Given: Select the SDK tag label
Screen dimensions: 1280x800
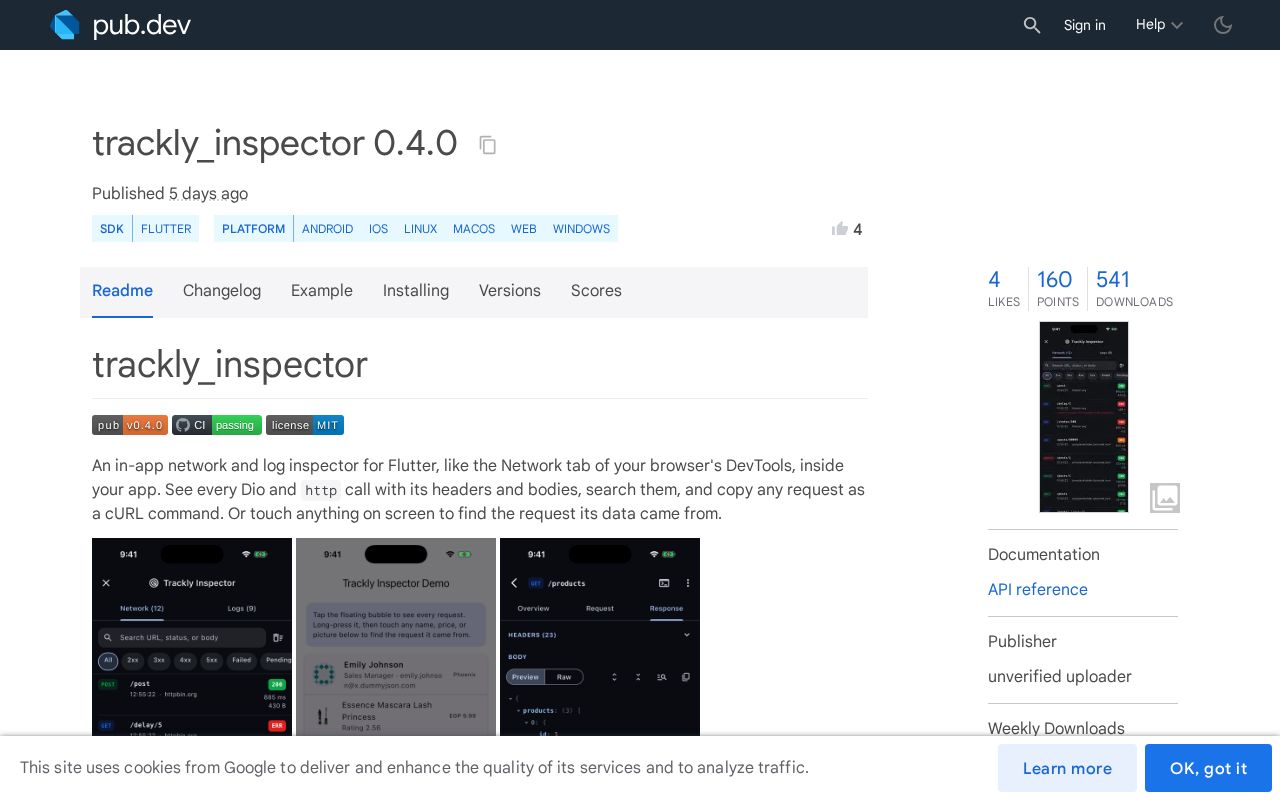Looking at the screenshot, I should [112, 229].
